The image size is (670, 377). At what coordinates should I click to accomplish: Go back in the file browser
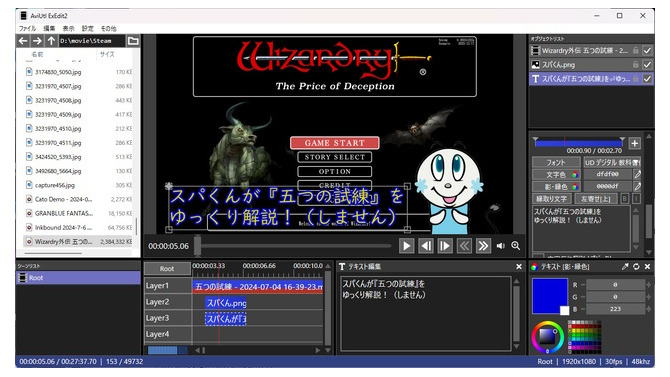[x=23, y=41]
